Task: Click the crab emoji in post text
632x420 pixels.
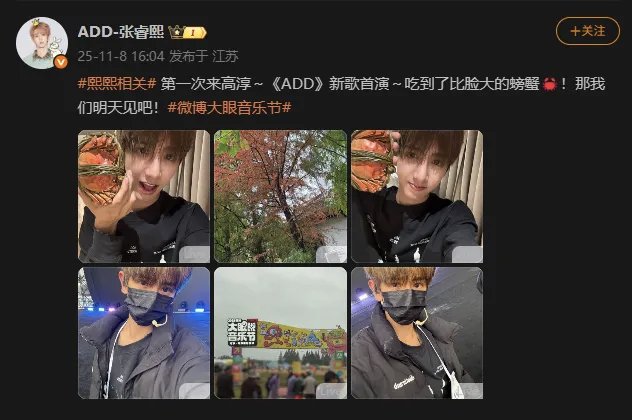Action: coord(550,84)
